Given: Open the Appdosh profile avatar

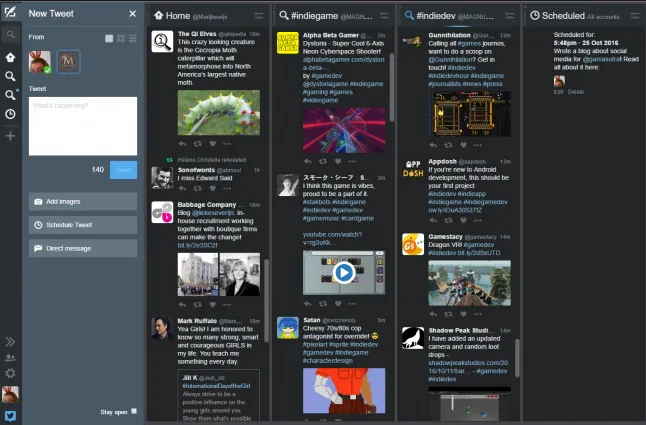Looking at the screenshot, I should click(x=413, y=169).
